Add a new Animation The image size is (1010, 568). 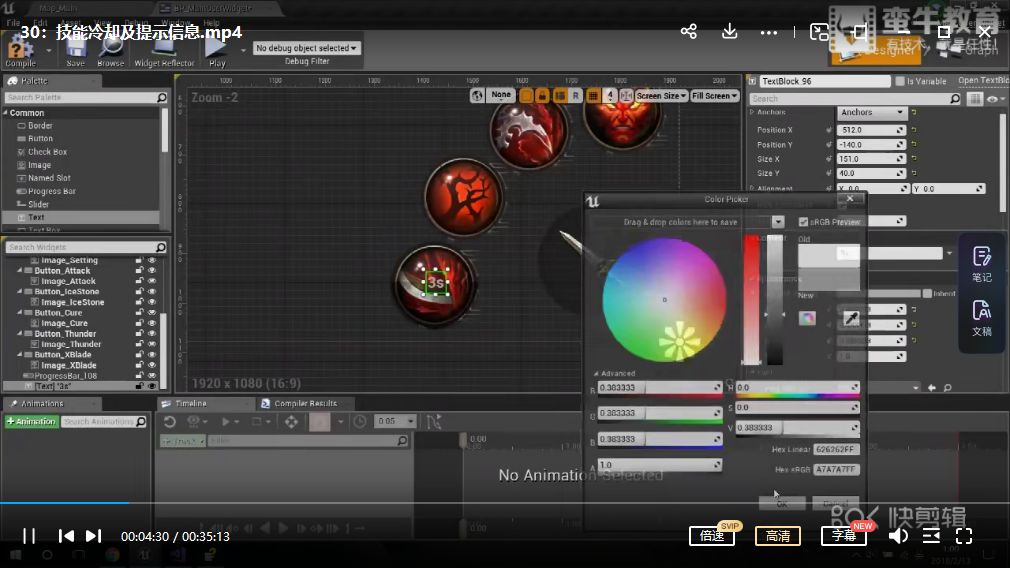click(x=31, y=422)
